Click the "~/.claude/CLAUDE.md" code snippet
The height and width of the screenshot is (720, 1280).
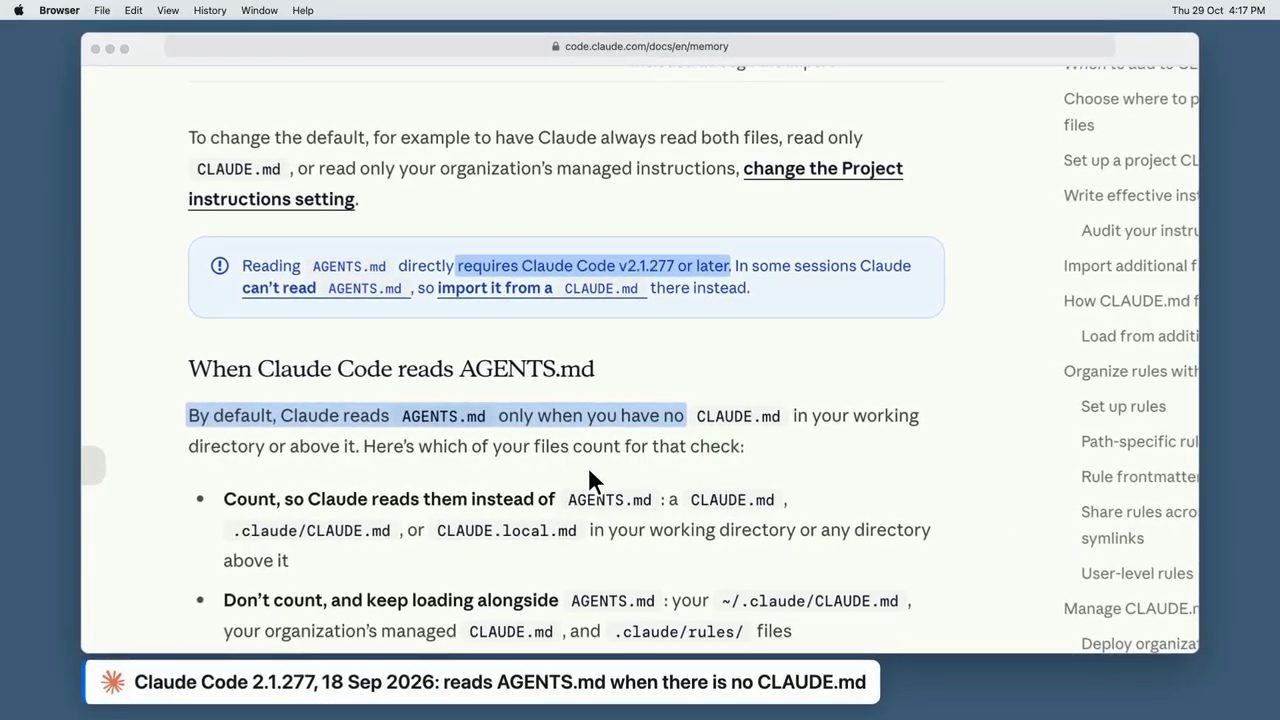810,601
